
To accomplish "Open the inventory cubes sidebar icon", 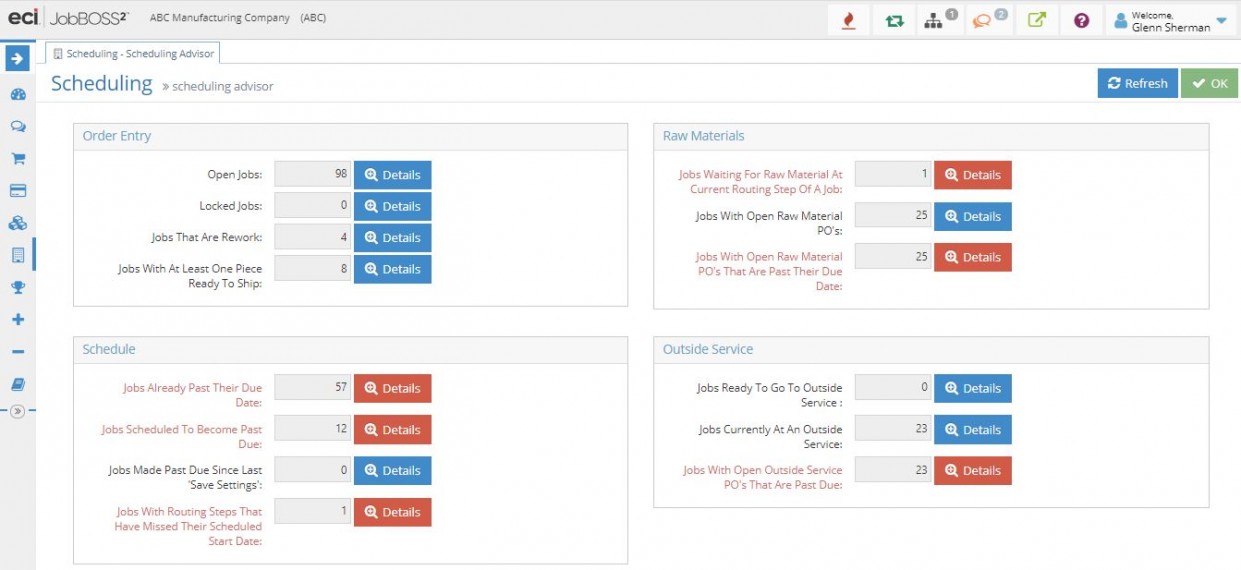I will (x=17, y=223).
